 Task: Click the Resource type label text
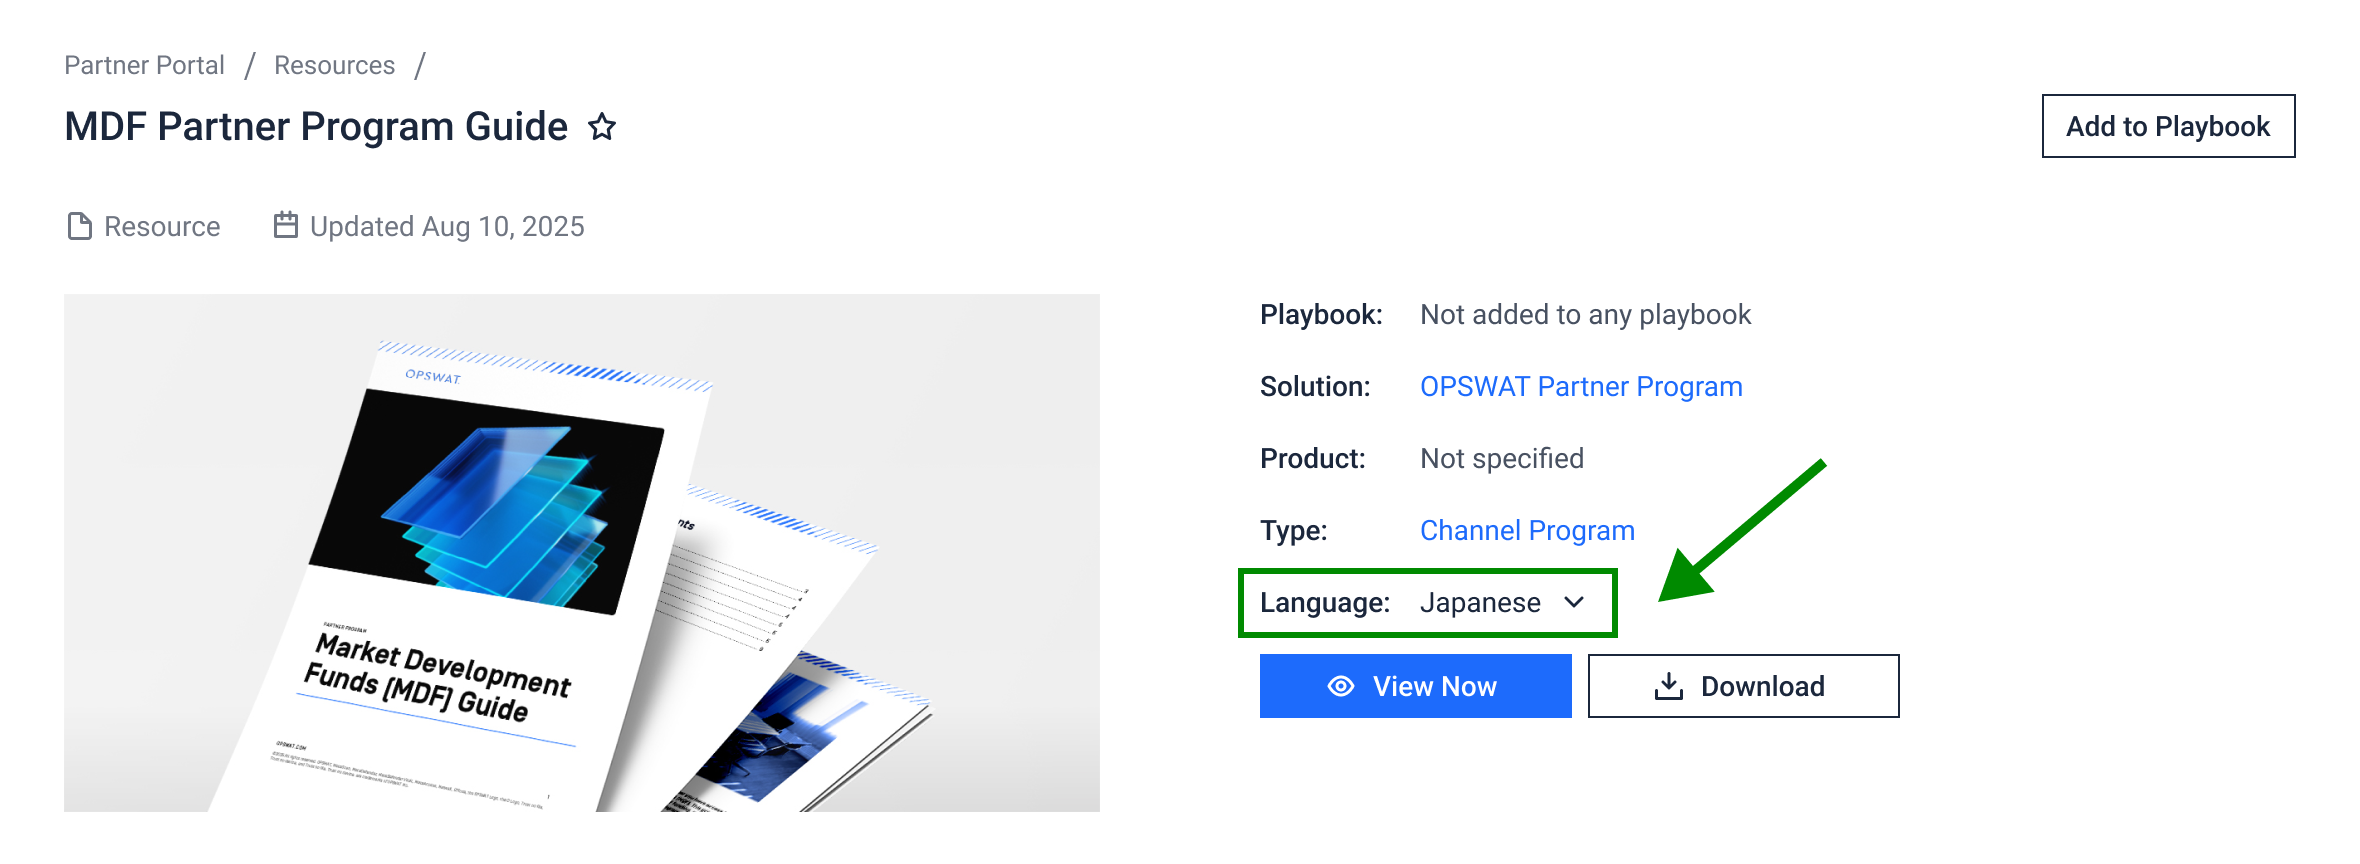tap(162, 227)
